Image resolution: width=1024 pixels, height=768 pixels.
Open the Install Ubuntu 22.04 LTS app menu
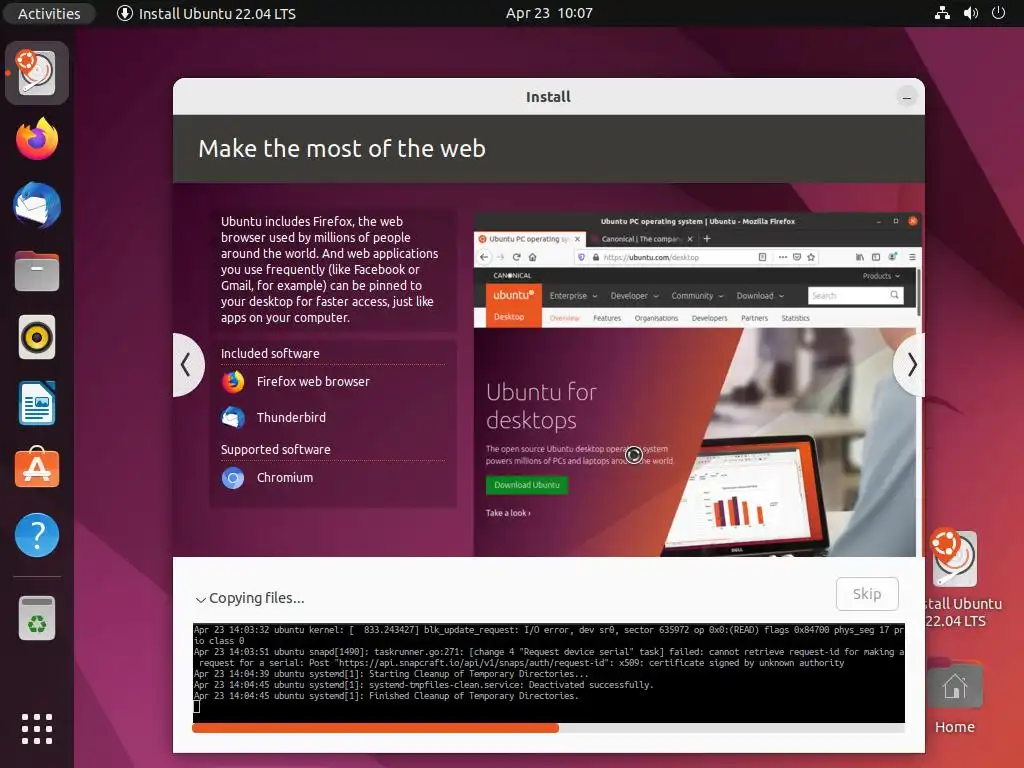[206, 13]
